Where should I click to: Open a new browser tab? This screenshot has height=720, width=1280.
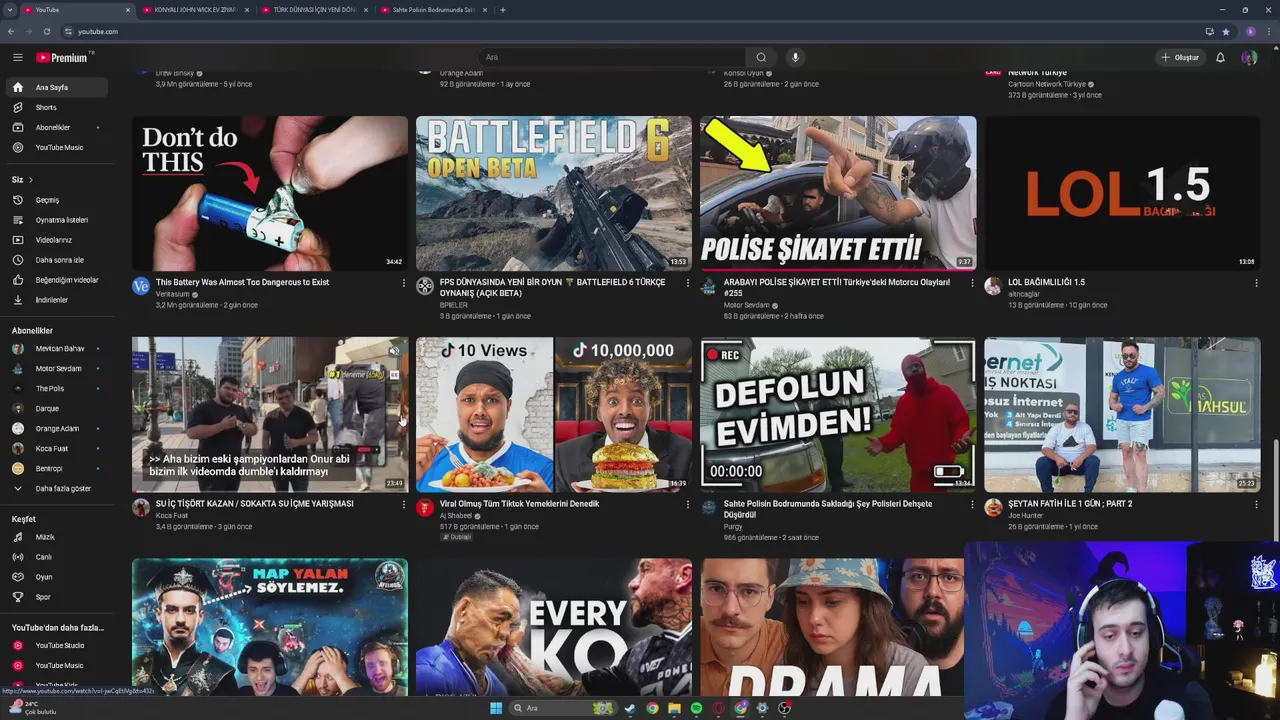(x=502, y=10)
